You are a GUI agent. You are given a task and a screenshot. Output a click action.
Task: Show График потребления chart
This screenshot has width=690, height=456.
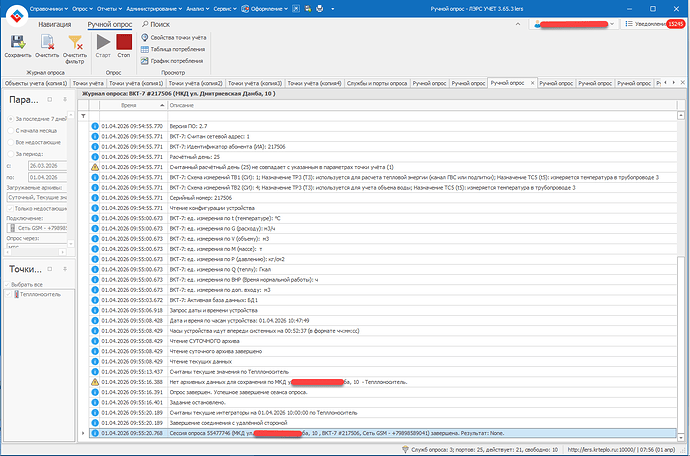178,61
